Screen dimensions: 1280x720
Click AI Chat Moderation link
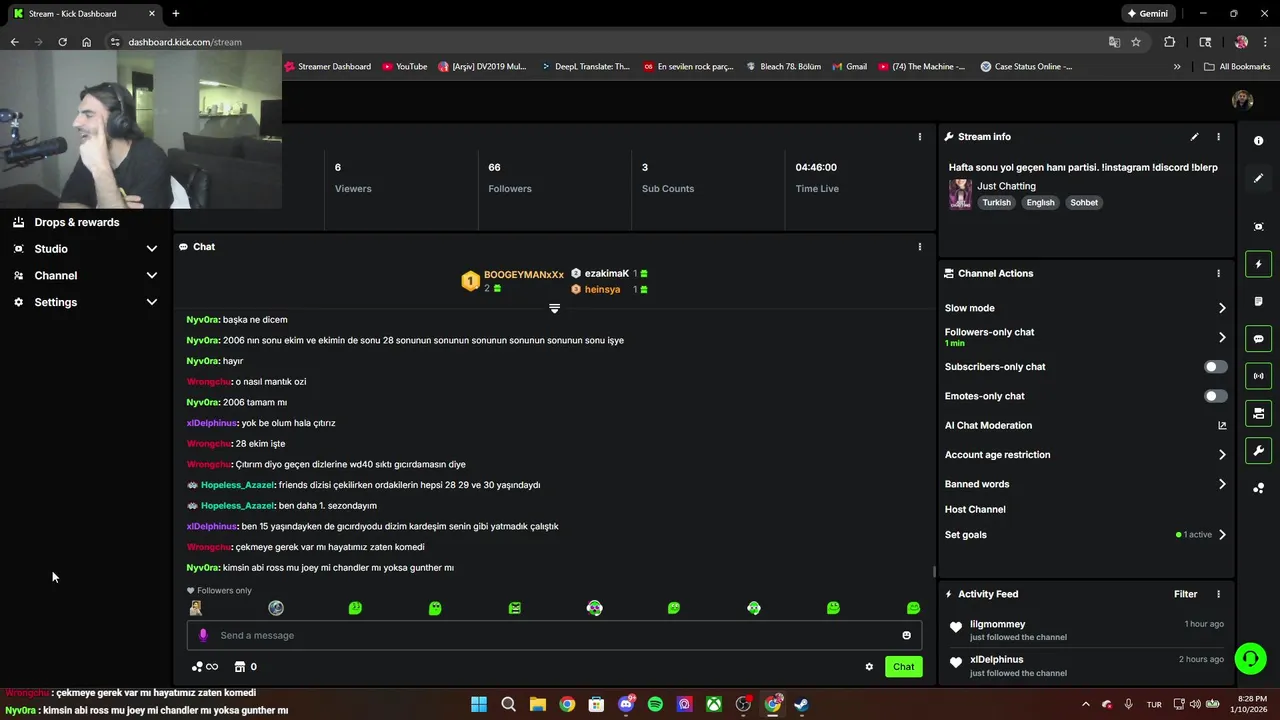pyautogui.click(x=988, y=426)
